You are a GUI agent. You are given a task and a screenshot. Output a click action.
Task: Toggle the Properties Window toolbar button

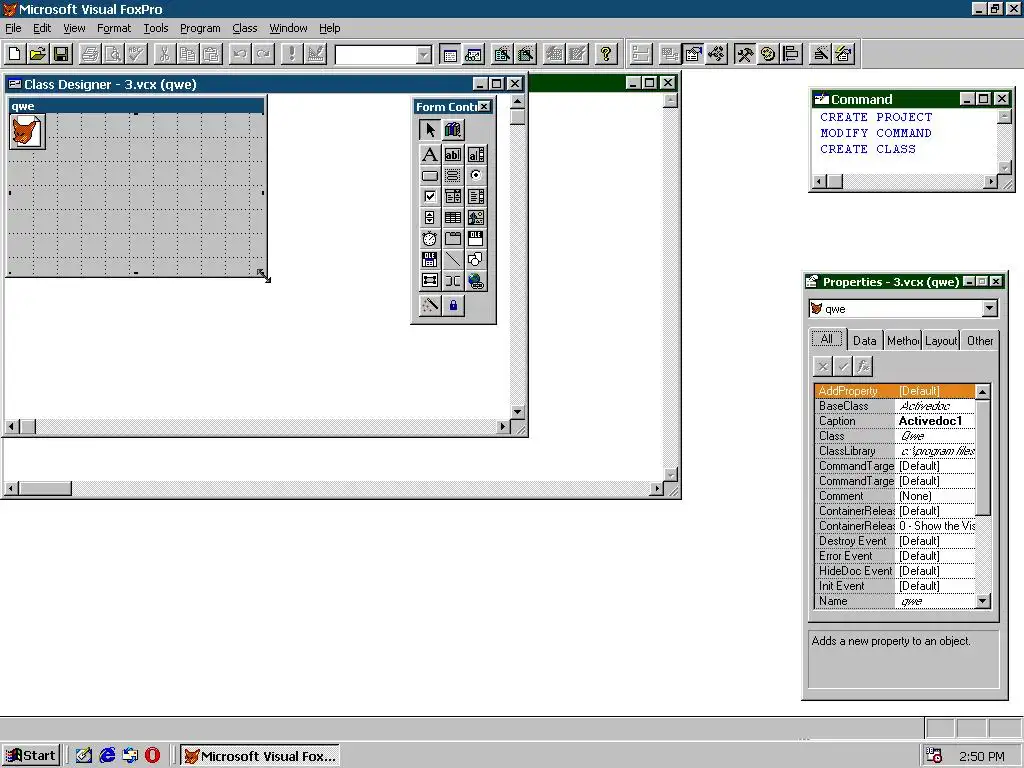click(693, 54)
